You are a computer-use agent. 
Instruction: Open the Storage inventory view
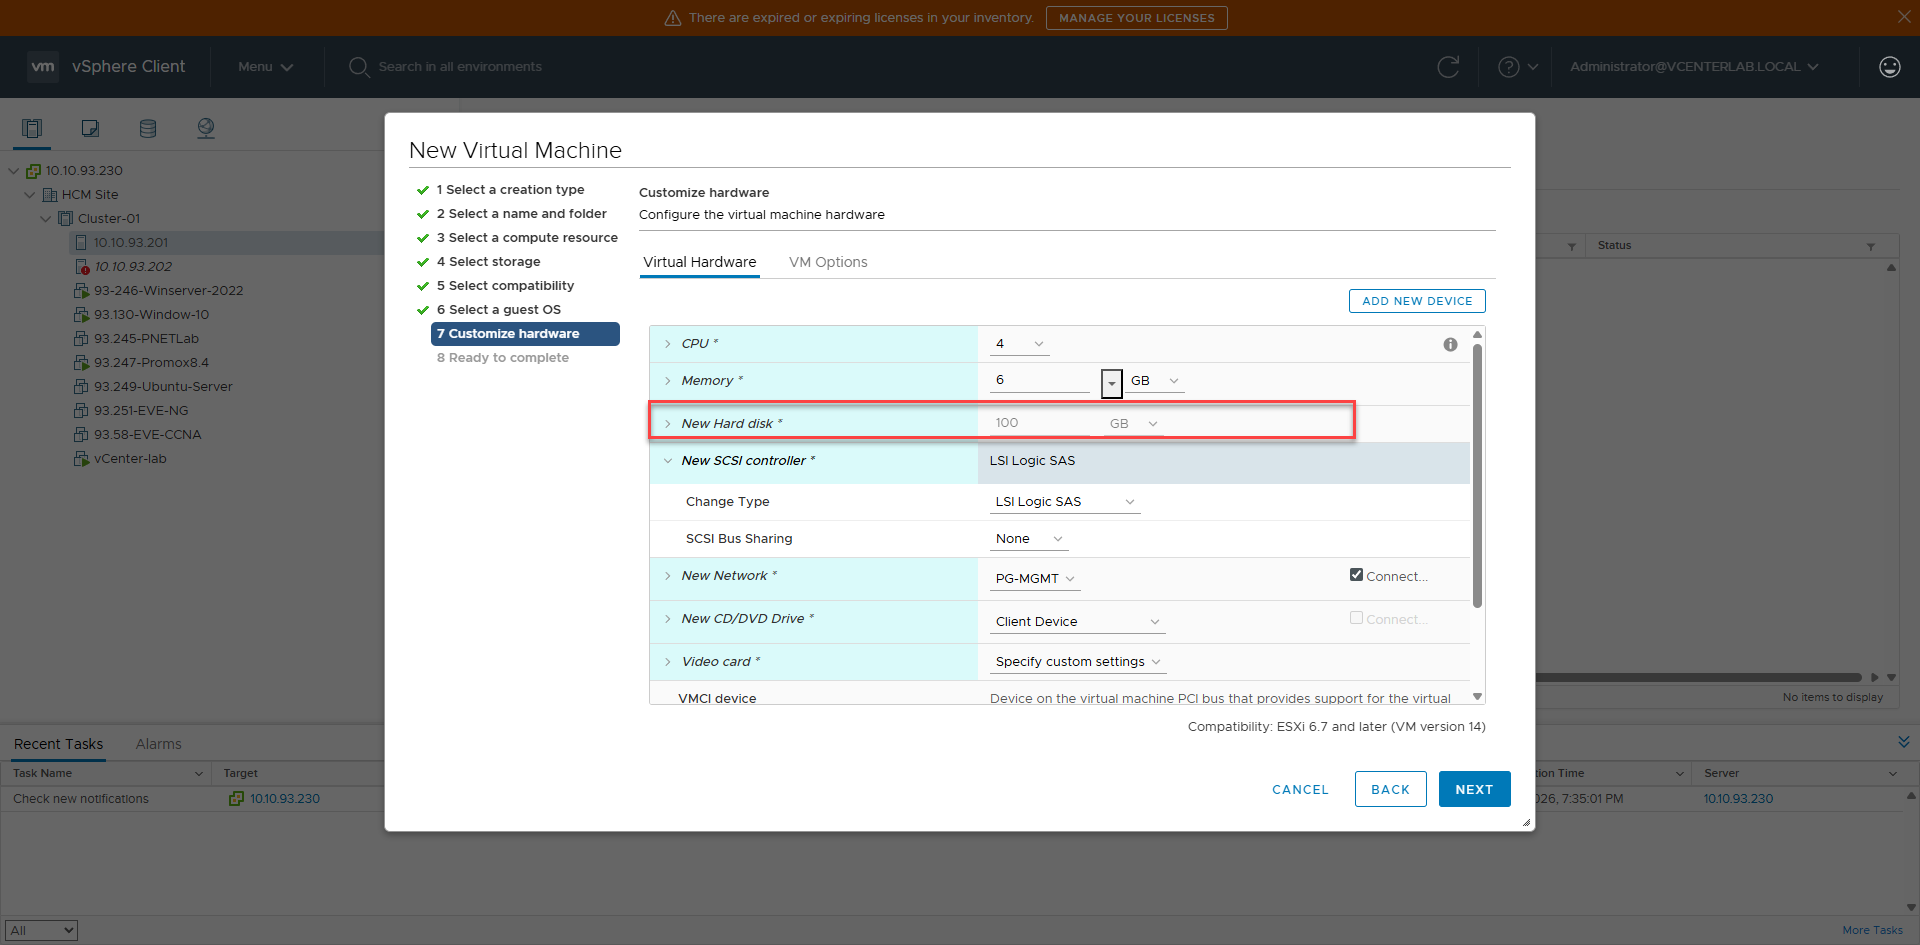coord(148,128)
